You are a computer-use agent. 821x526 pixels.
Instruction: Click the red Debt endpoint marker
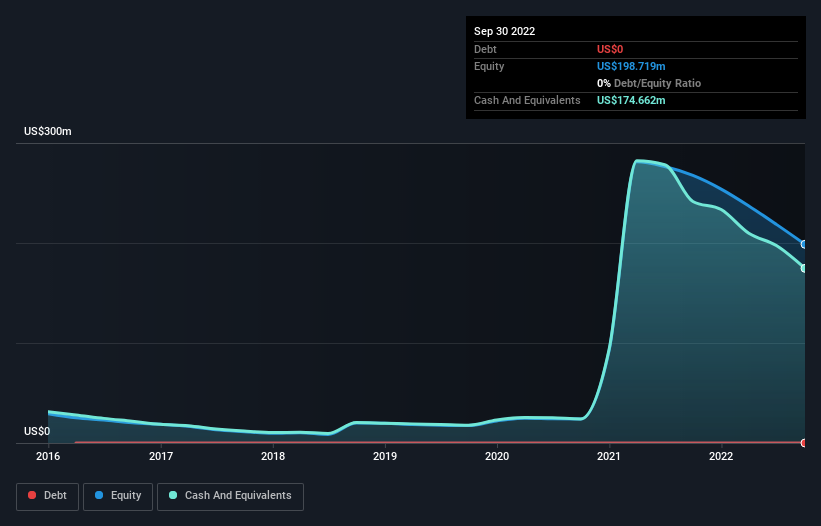[804, 443]
